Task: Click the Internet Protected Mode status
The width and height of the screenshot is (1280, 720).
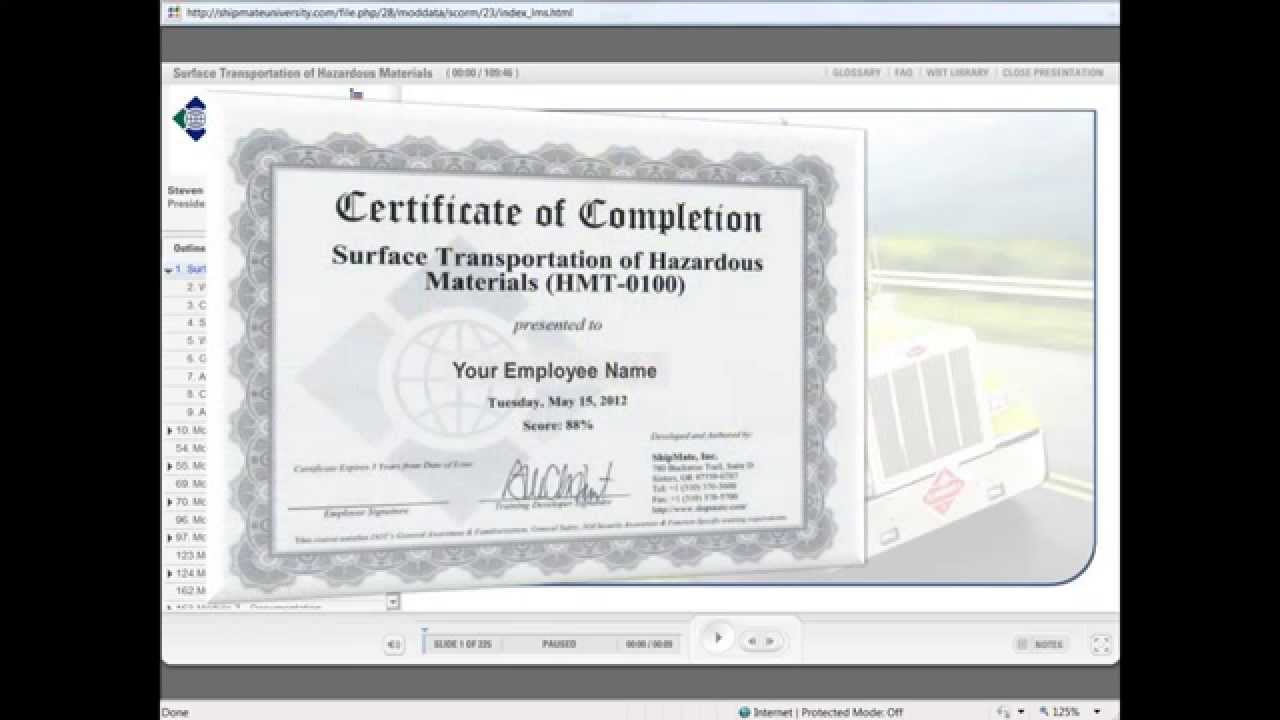Action: pos(820,712)
